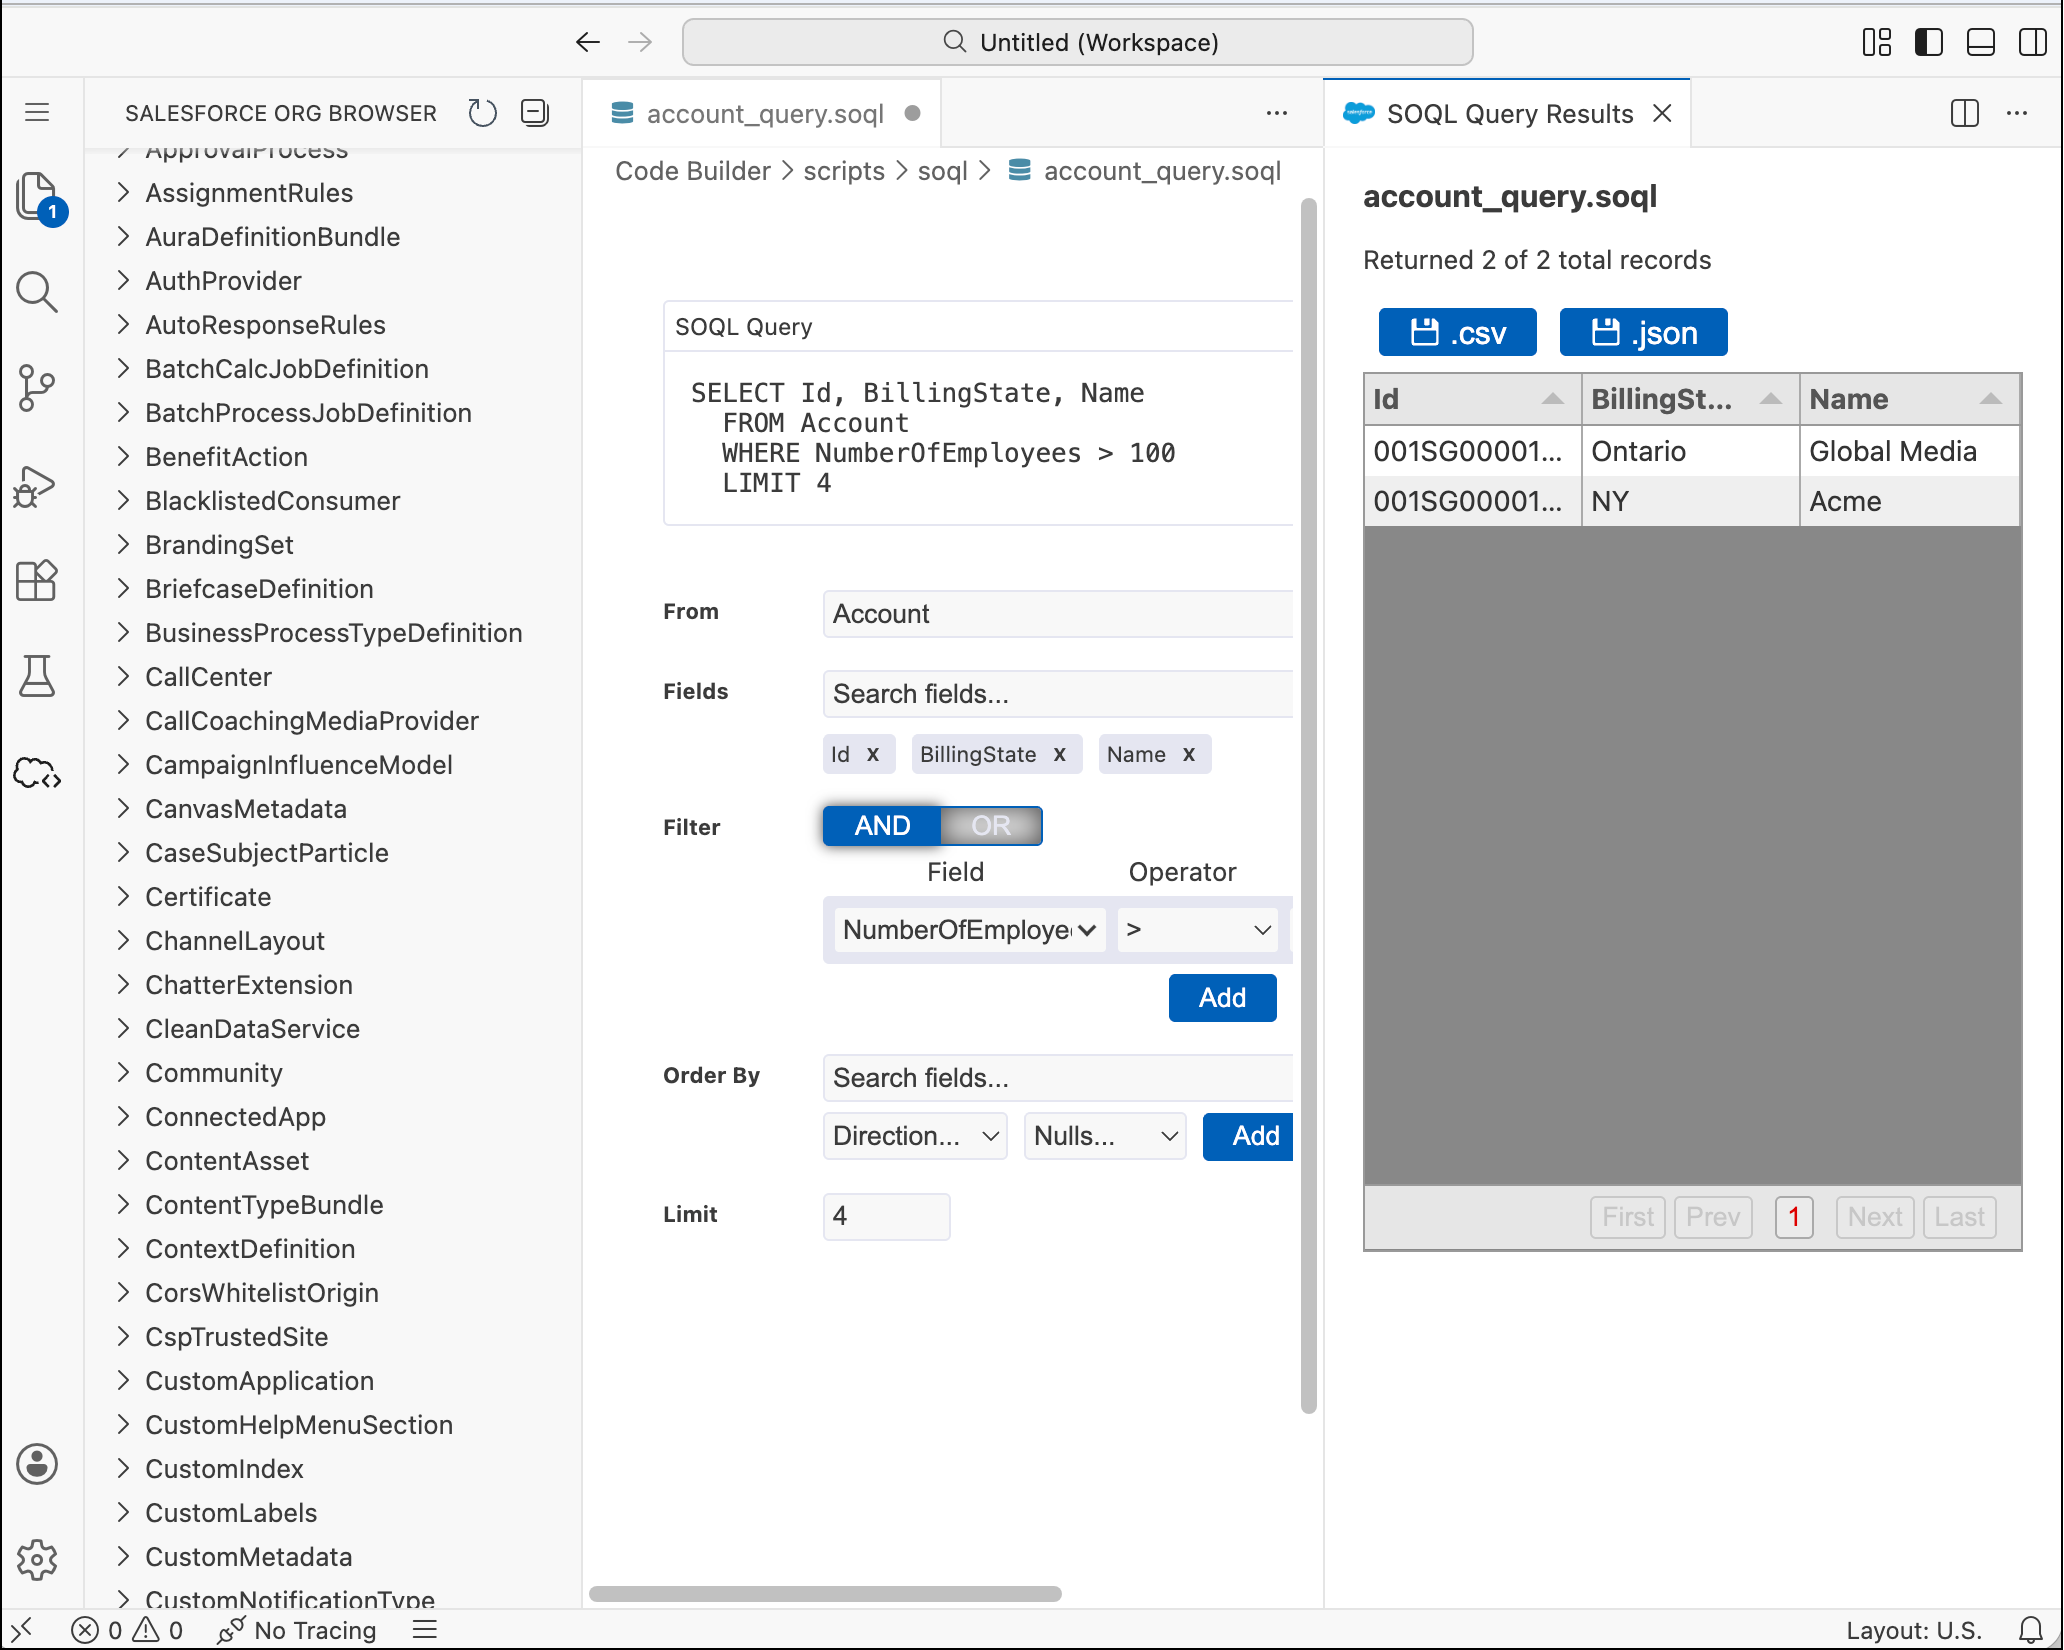Click No Tracing status bar item

(x=298, y=1630)
